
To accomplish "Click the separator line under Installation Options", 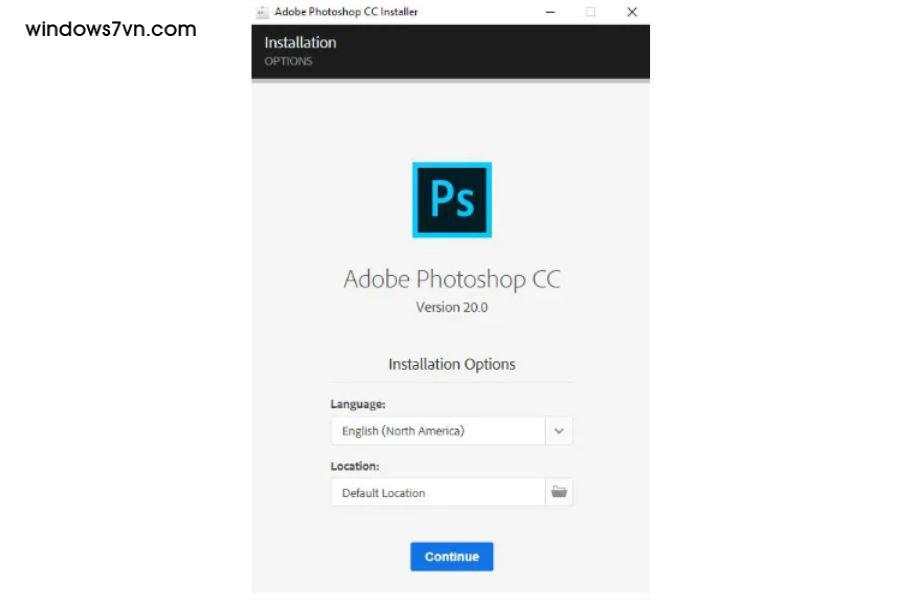I will (452, 381).
